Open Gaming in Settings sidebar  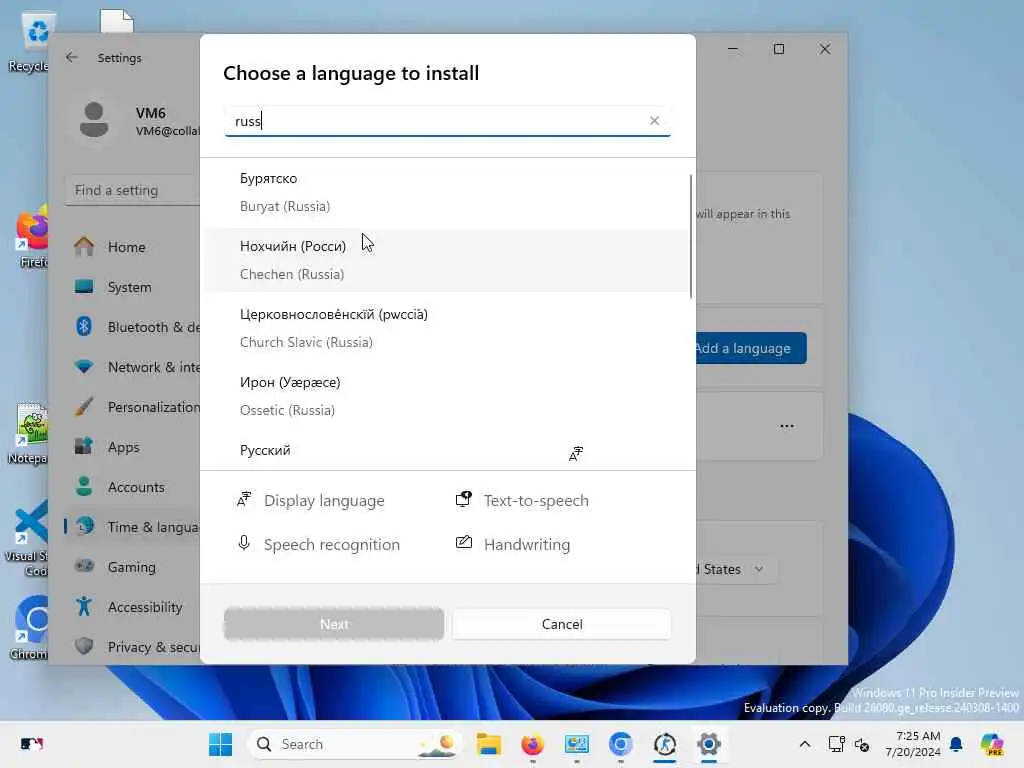[134, 567]
